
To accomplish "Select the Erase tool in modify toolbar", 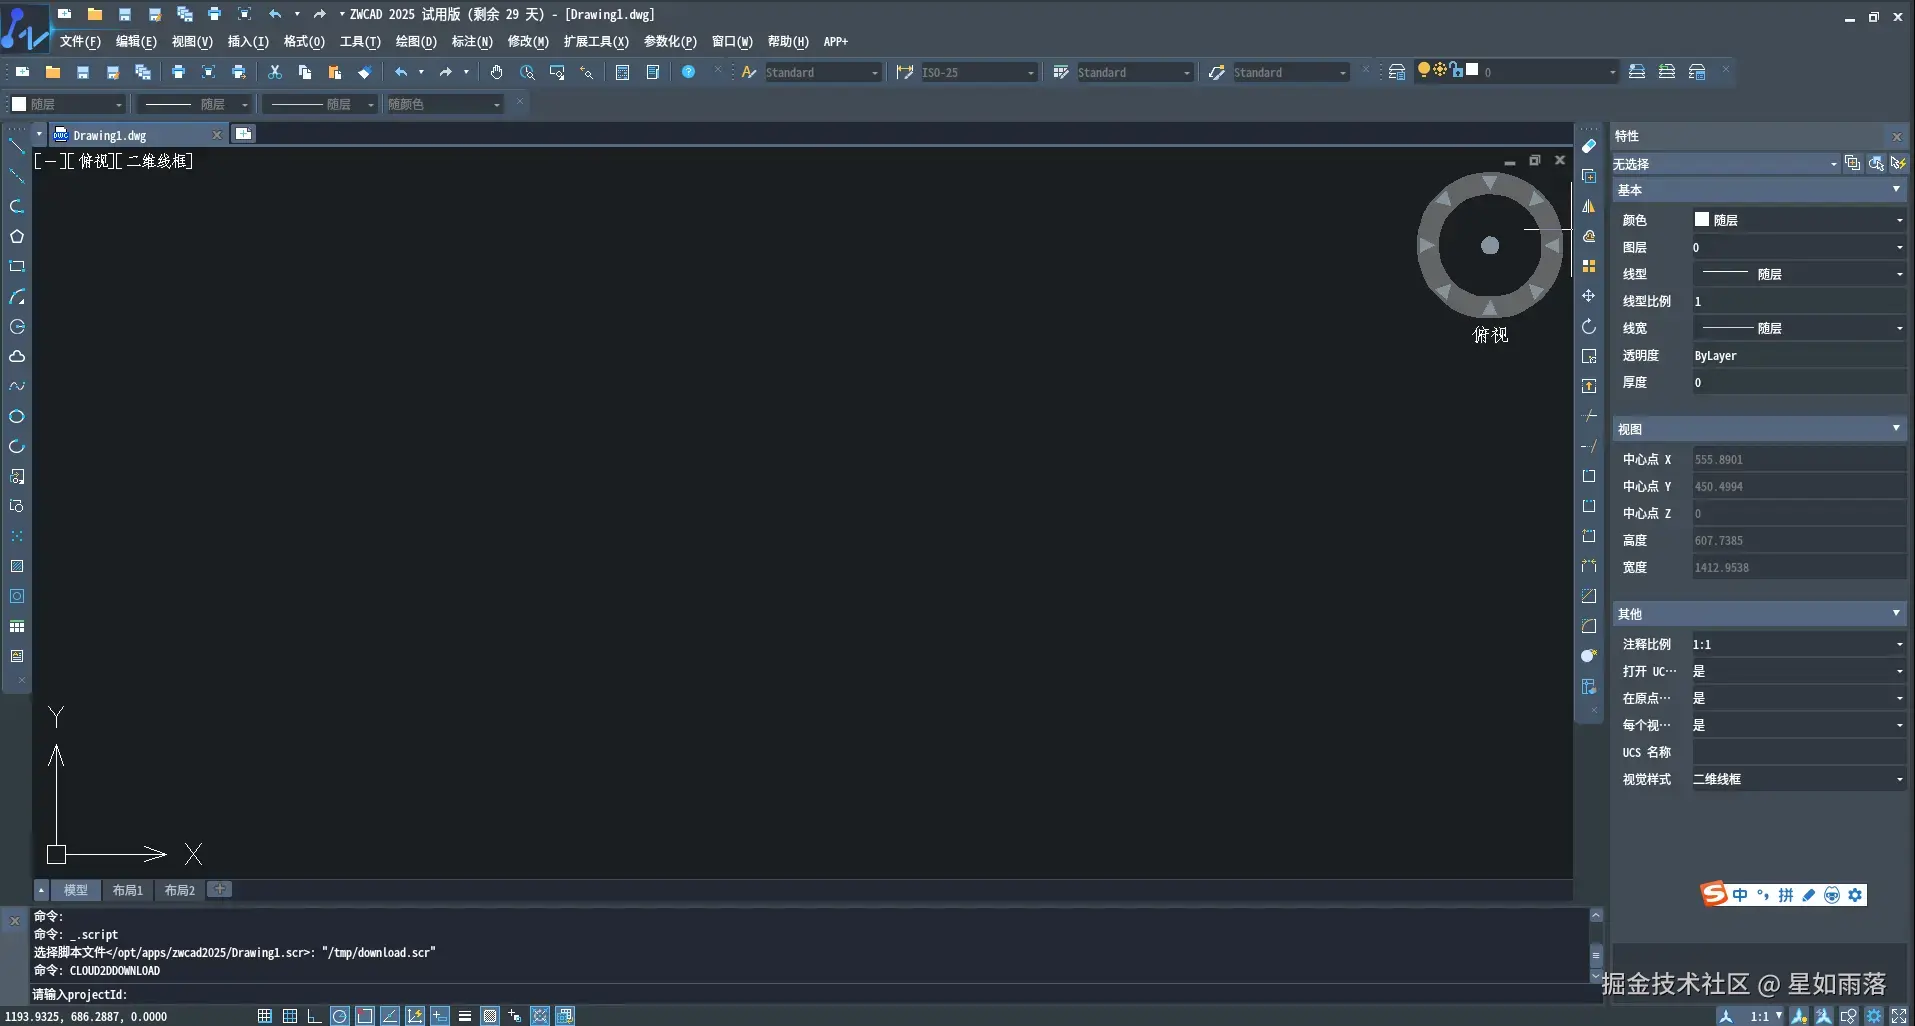I will coord(1589,146).
